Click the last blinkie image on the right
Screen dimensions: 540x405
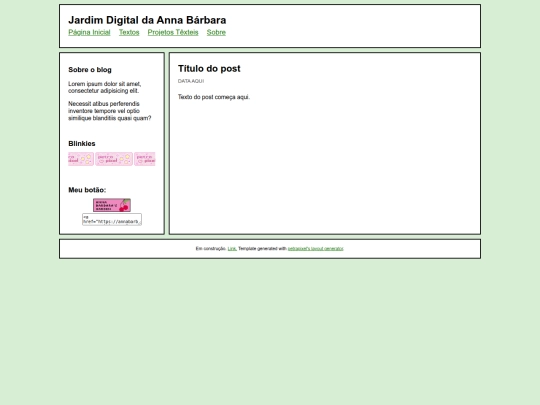145,159
